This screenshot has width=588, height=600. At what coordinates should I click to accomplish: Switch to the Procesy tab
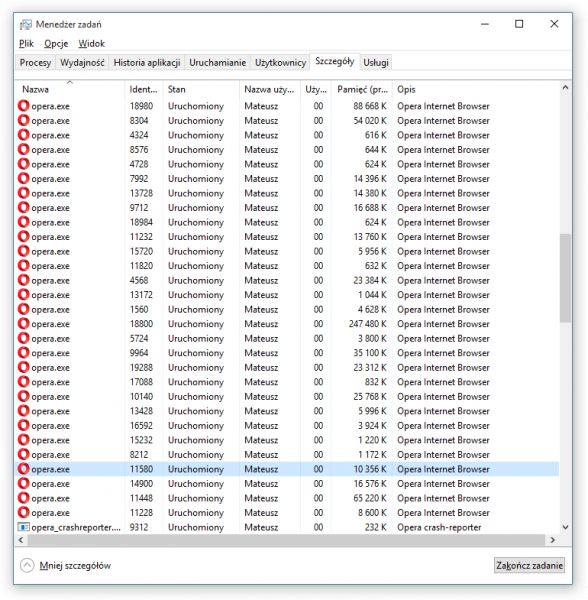[x=35, y=62]
